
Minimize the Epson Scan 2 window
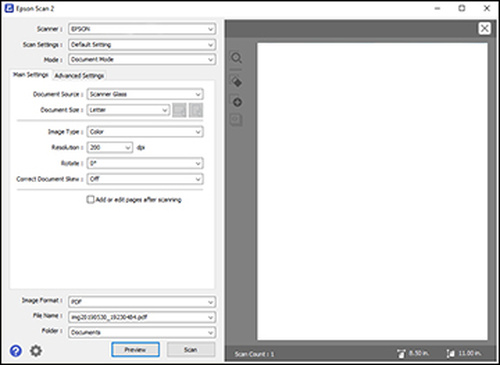point(437,8)
